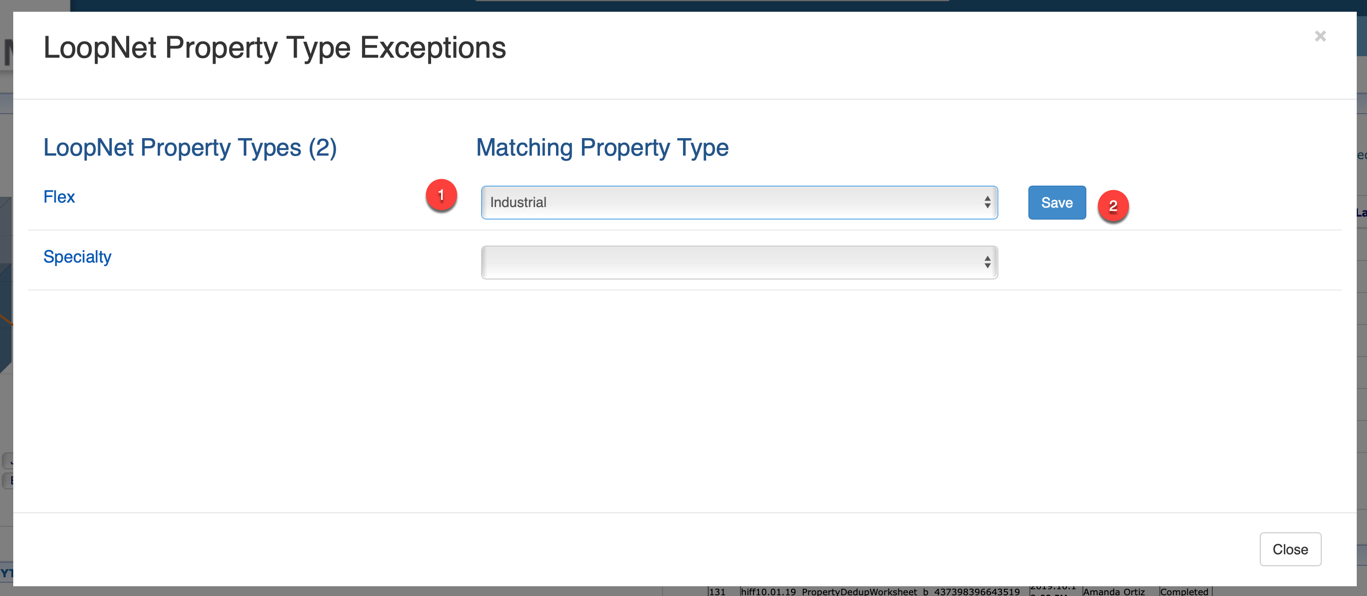This screenshot has height=596, width=1367.
Task: Click the date cell beside Amanda Ortiz
Action: [1051, 590]
